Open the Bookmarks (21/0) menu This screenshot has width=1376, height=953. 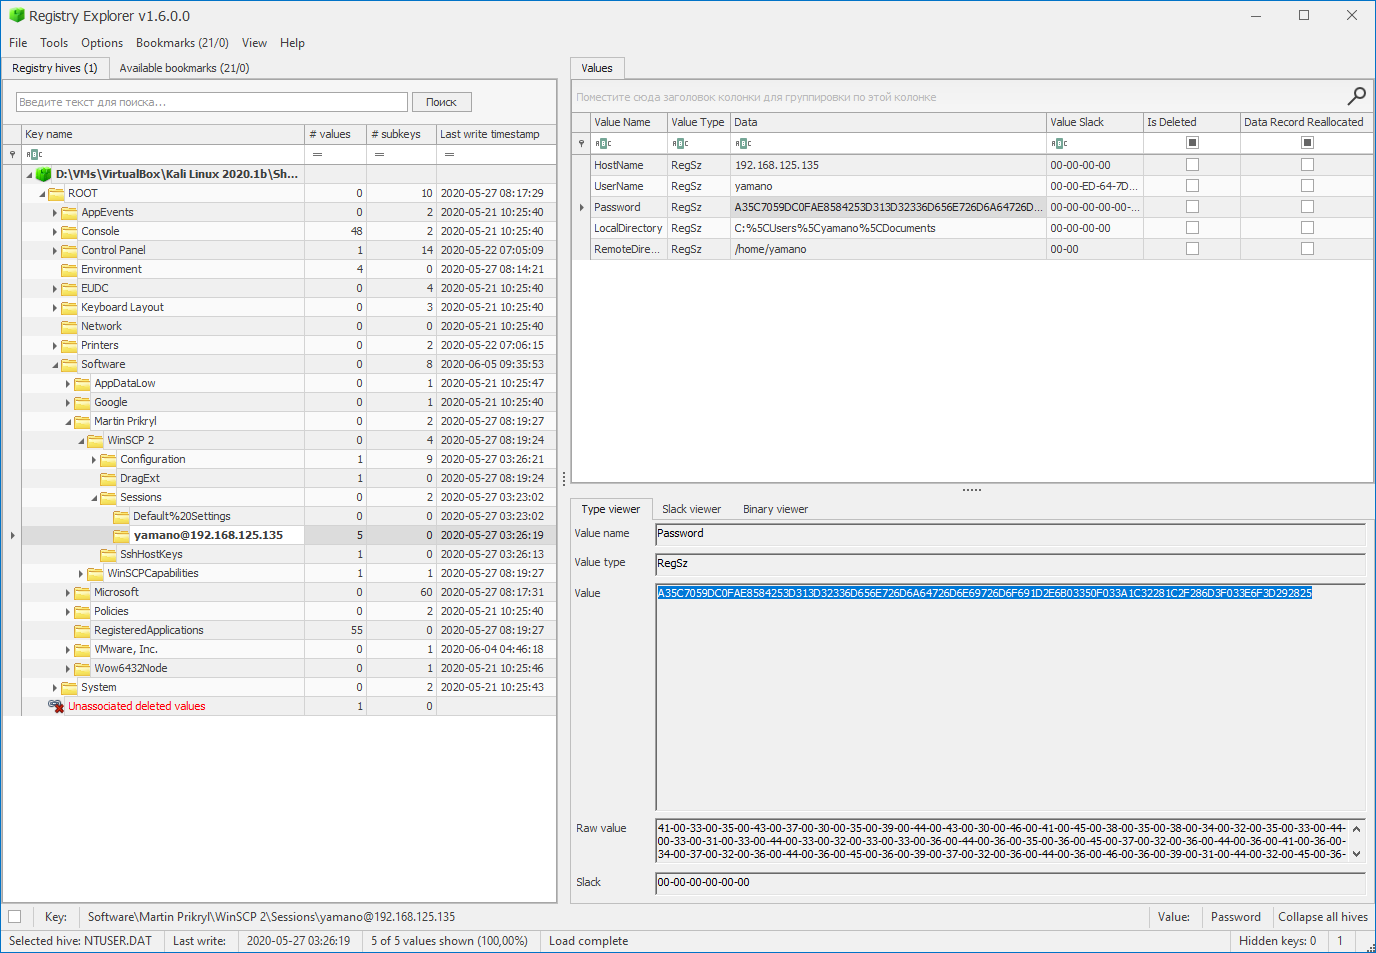(182, 43)
